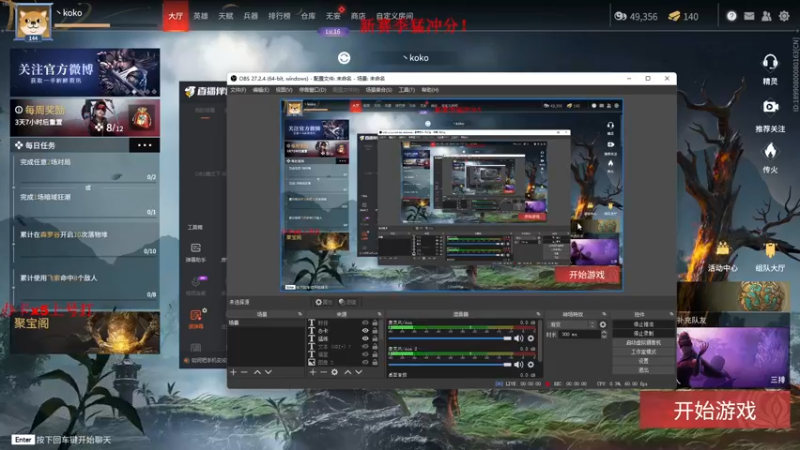Open the 编辑(E) menu in OBS
The image size is (800, 450).
261,90
